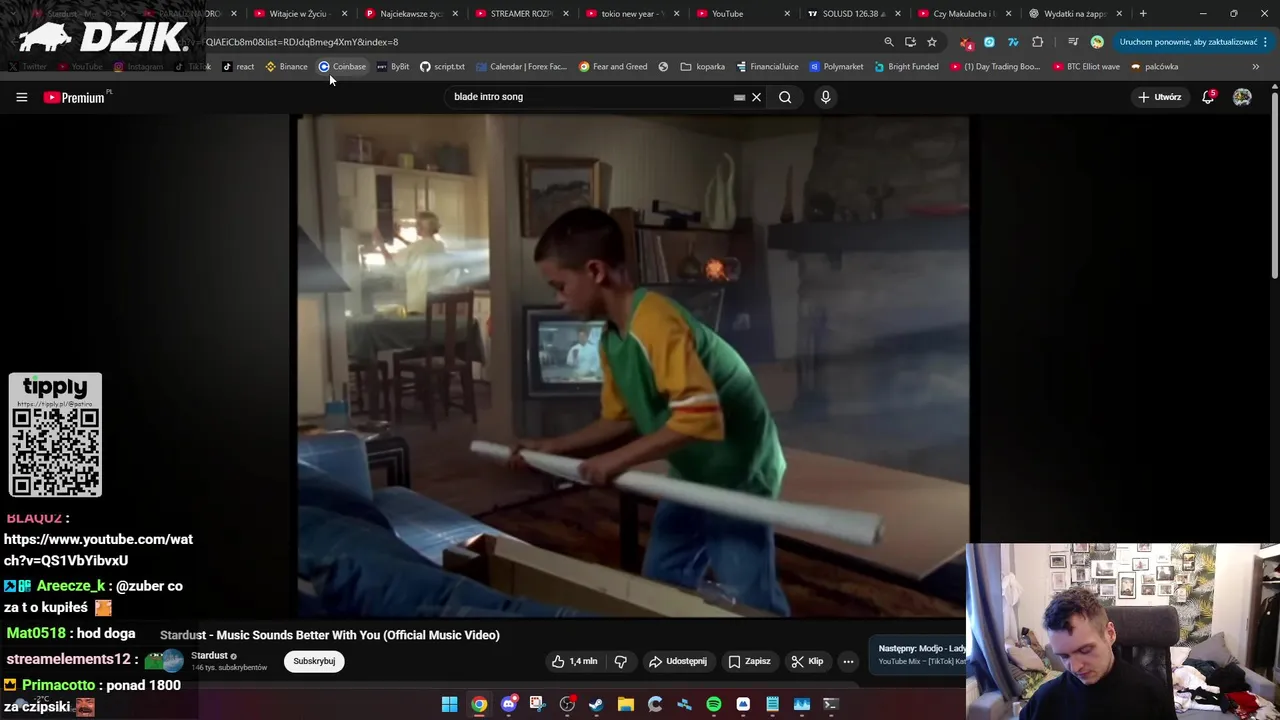The height and width of the screenshot is (720, 1280).
Task: Open the Stardust channel avatar
Action: [172, 661]
